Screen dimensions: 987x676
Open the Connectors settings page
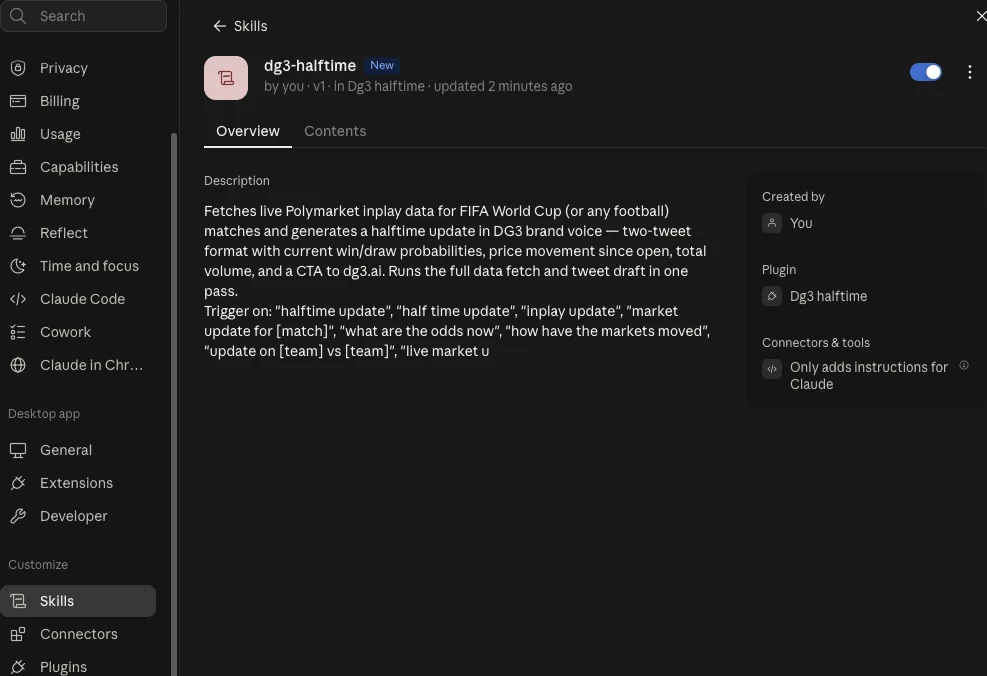(78, 634)
